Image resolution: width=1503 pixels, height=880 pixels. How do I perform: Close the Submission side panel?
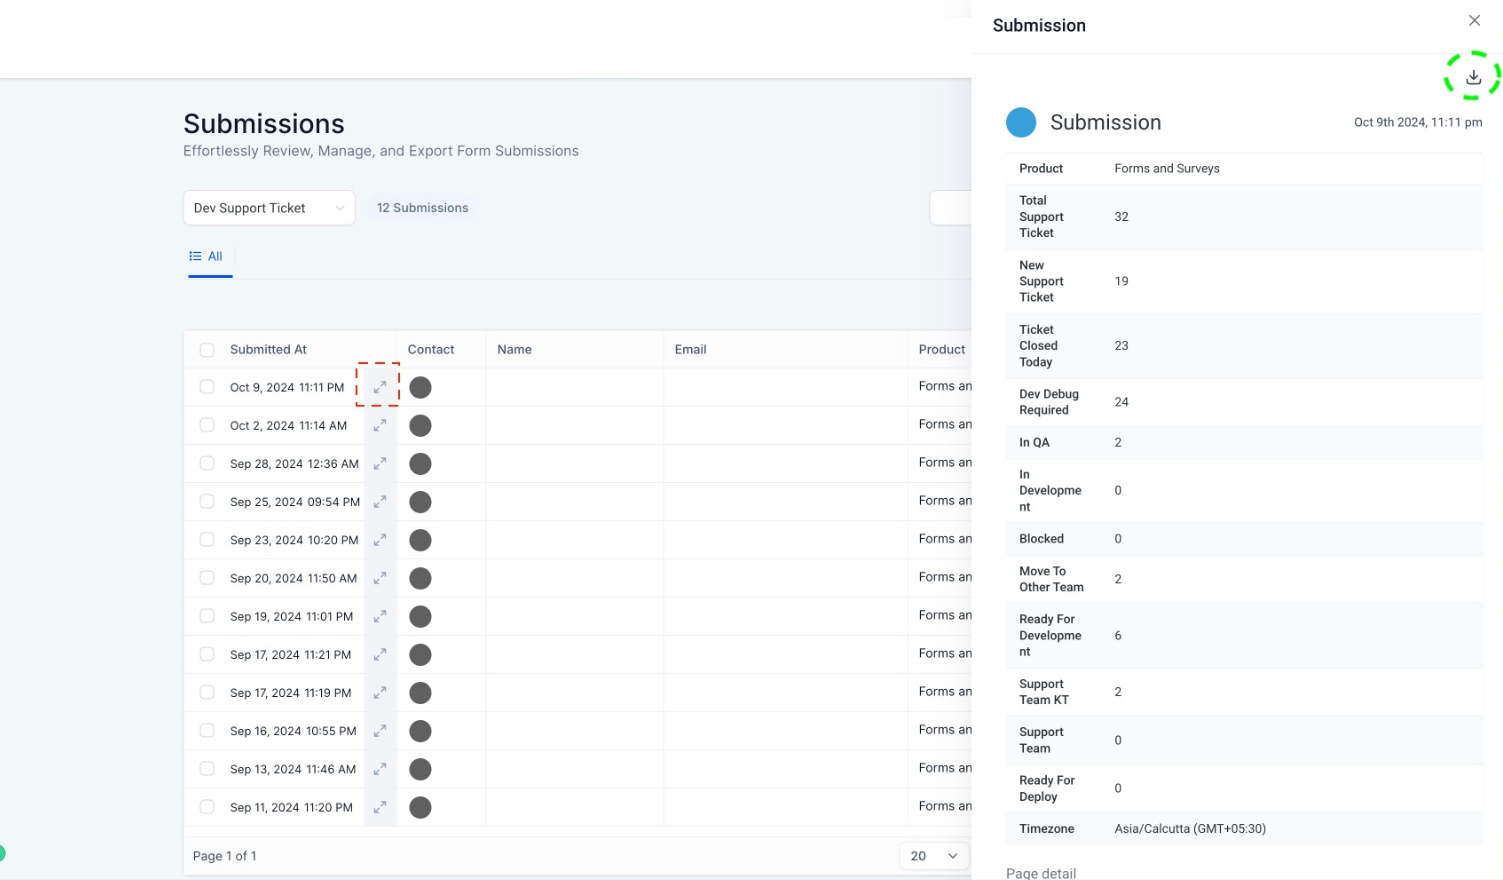pyautogui.click(x=1474, y=21)
